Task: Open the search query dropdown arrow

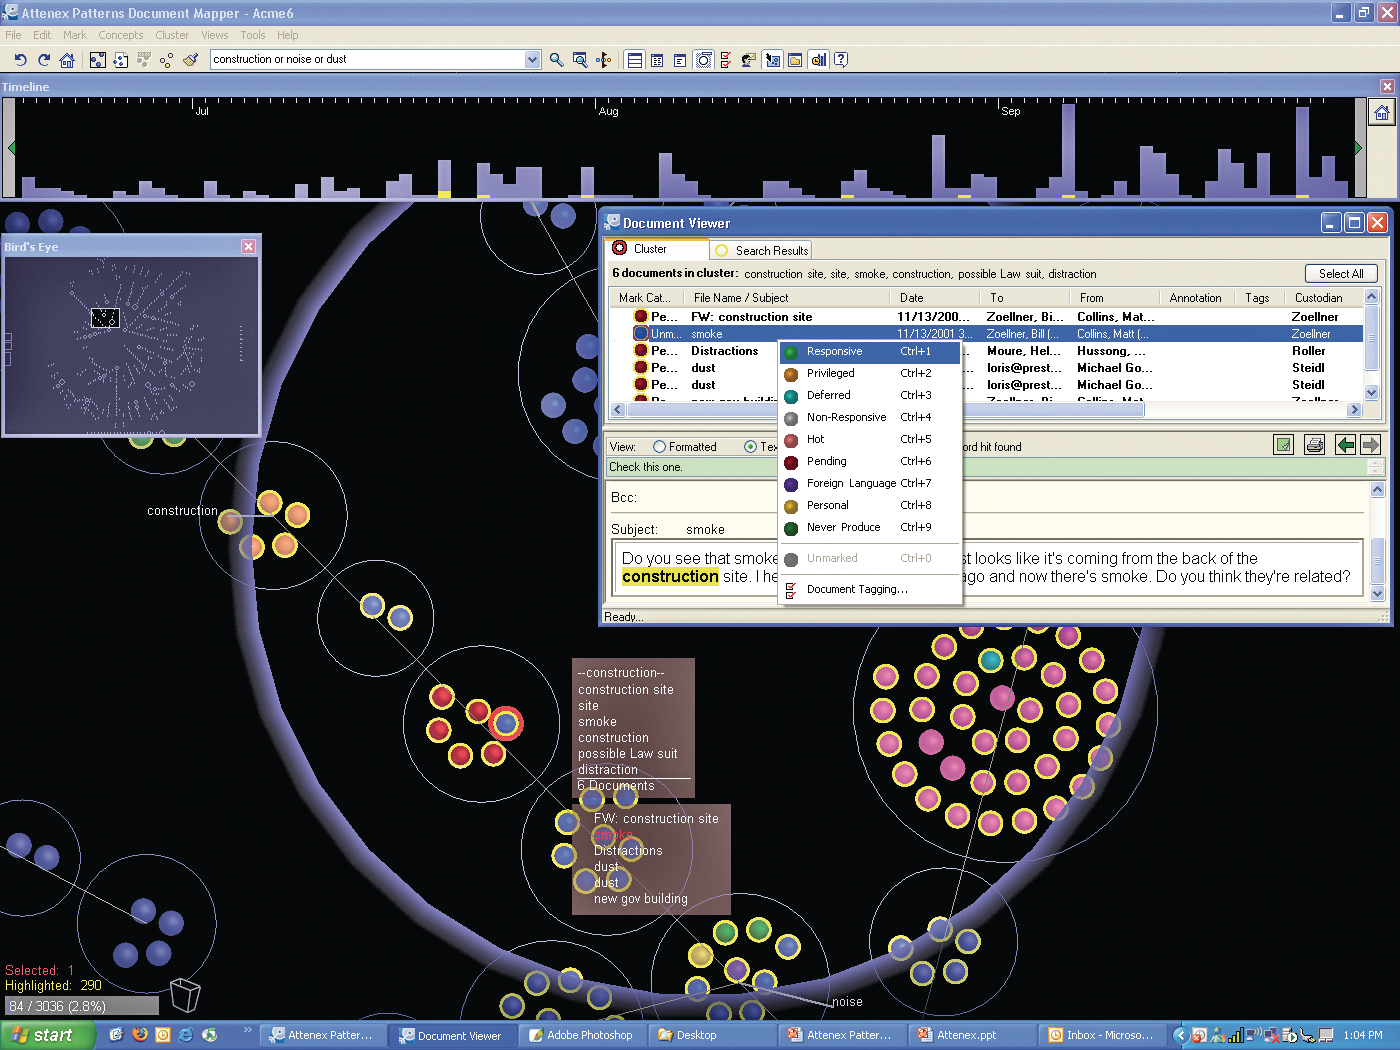Action: (532, 60)
